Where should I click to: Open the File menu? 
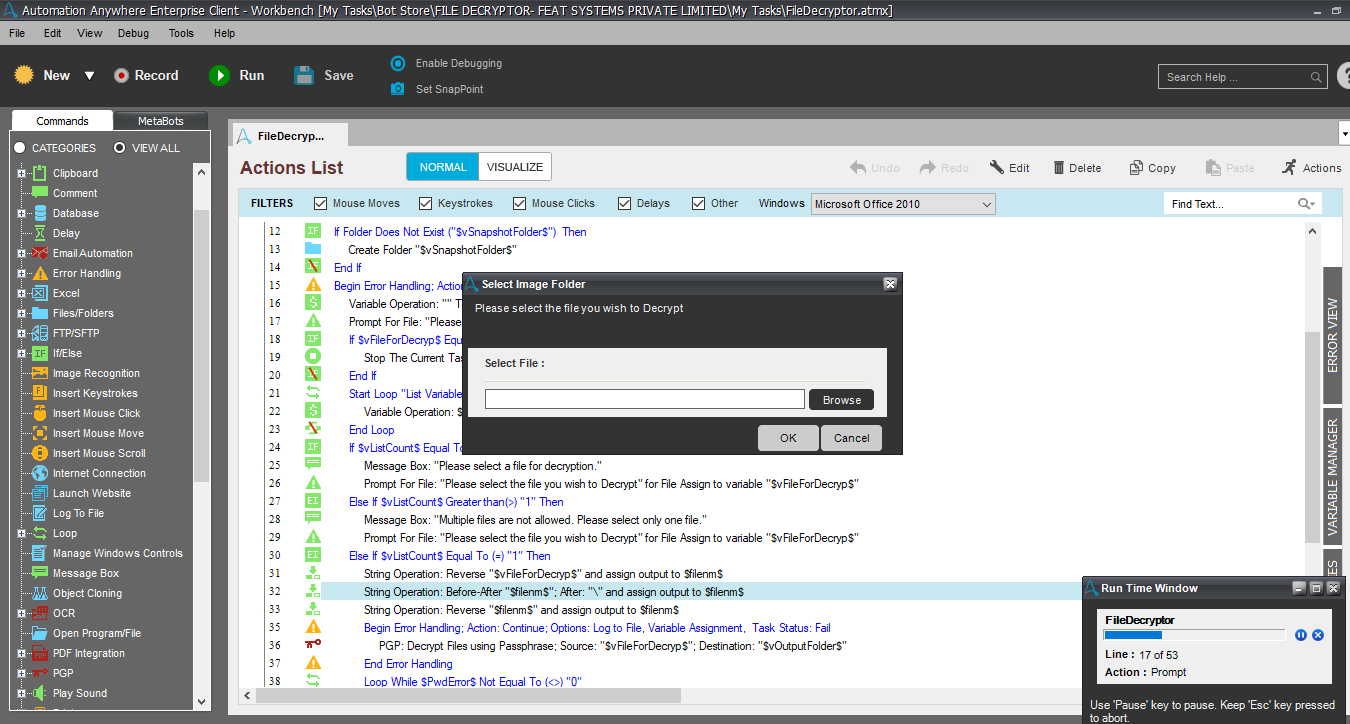[17, 33]
